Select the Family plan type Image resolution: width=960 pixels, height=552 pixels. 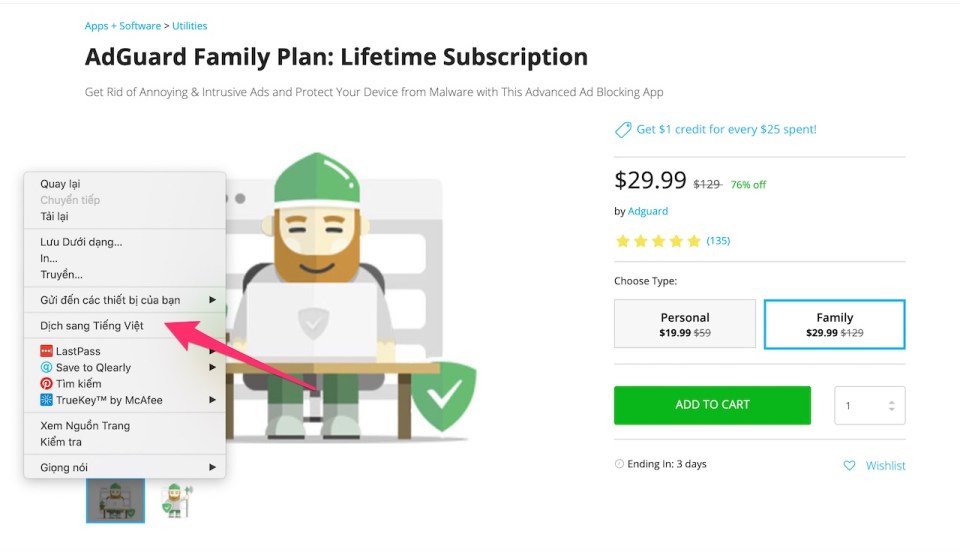click(x=834, y=324)
